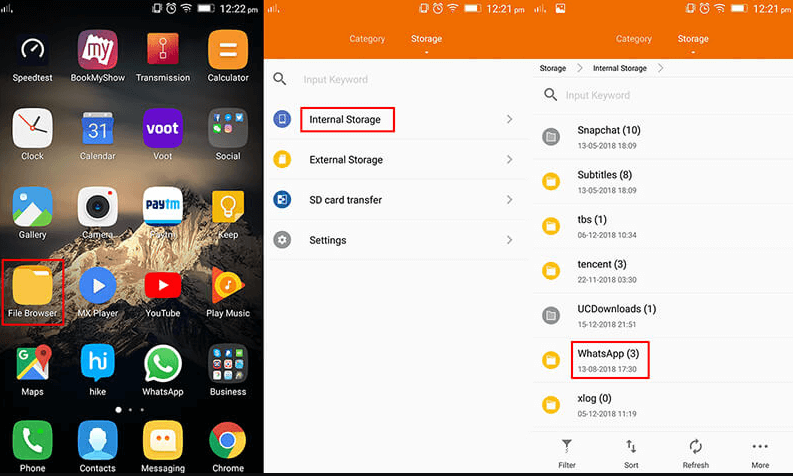The height and width of the screenshot is (476, 793).
Task: Open the Calendar app showing 31
Action: click(x=98, y=129)
